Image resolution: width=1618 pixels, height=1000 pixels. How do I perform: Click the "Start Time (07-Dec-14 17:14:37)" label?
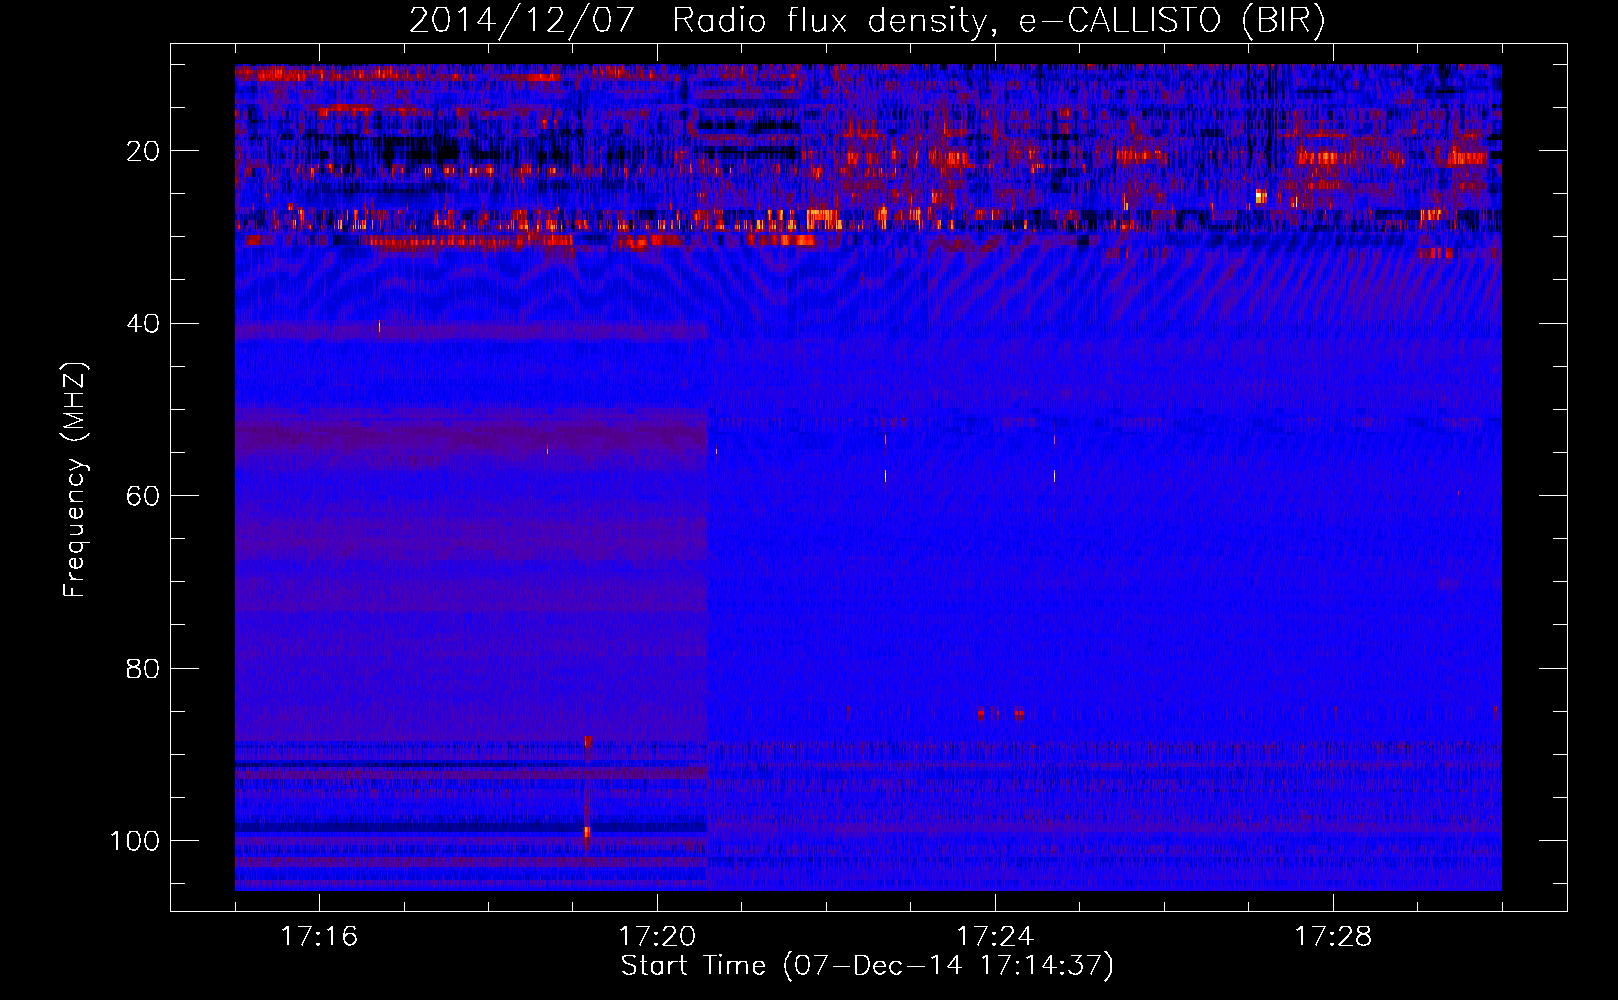867,966
